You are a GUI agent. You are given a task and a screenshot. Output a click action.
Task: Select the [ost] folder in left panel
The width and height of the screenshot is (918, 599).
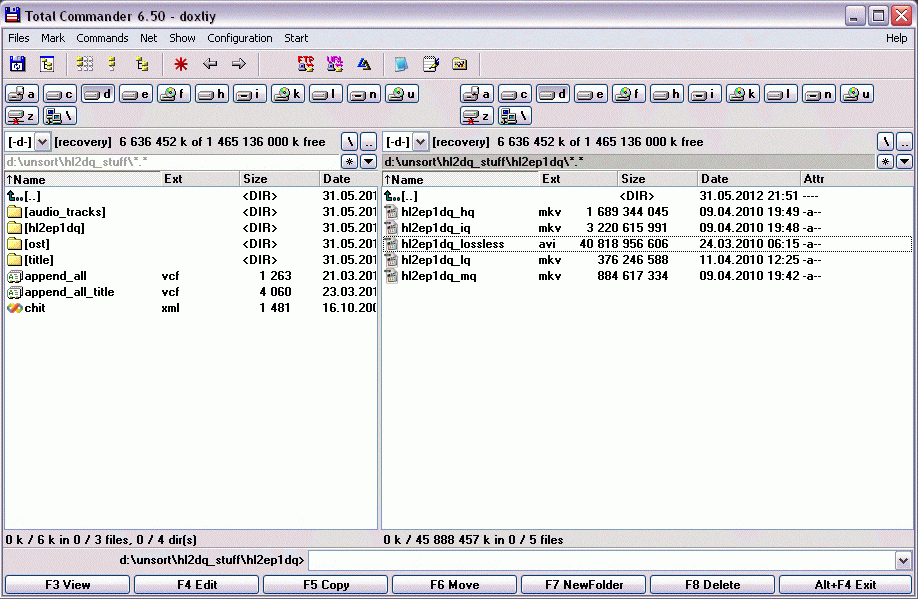coord(190,244)
